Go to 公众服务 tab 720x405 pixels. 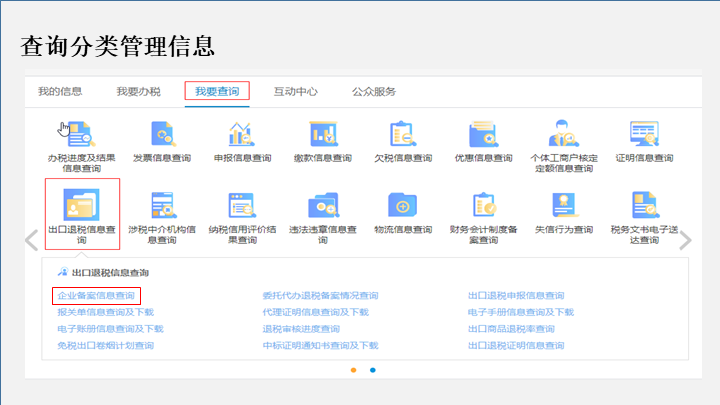(x=374, y=91)
